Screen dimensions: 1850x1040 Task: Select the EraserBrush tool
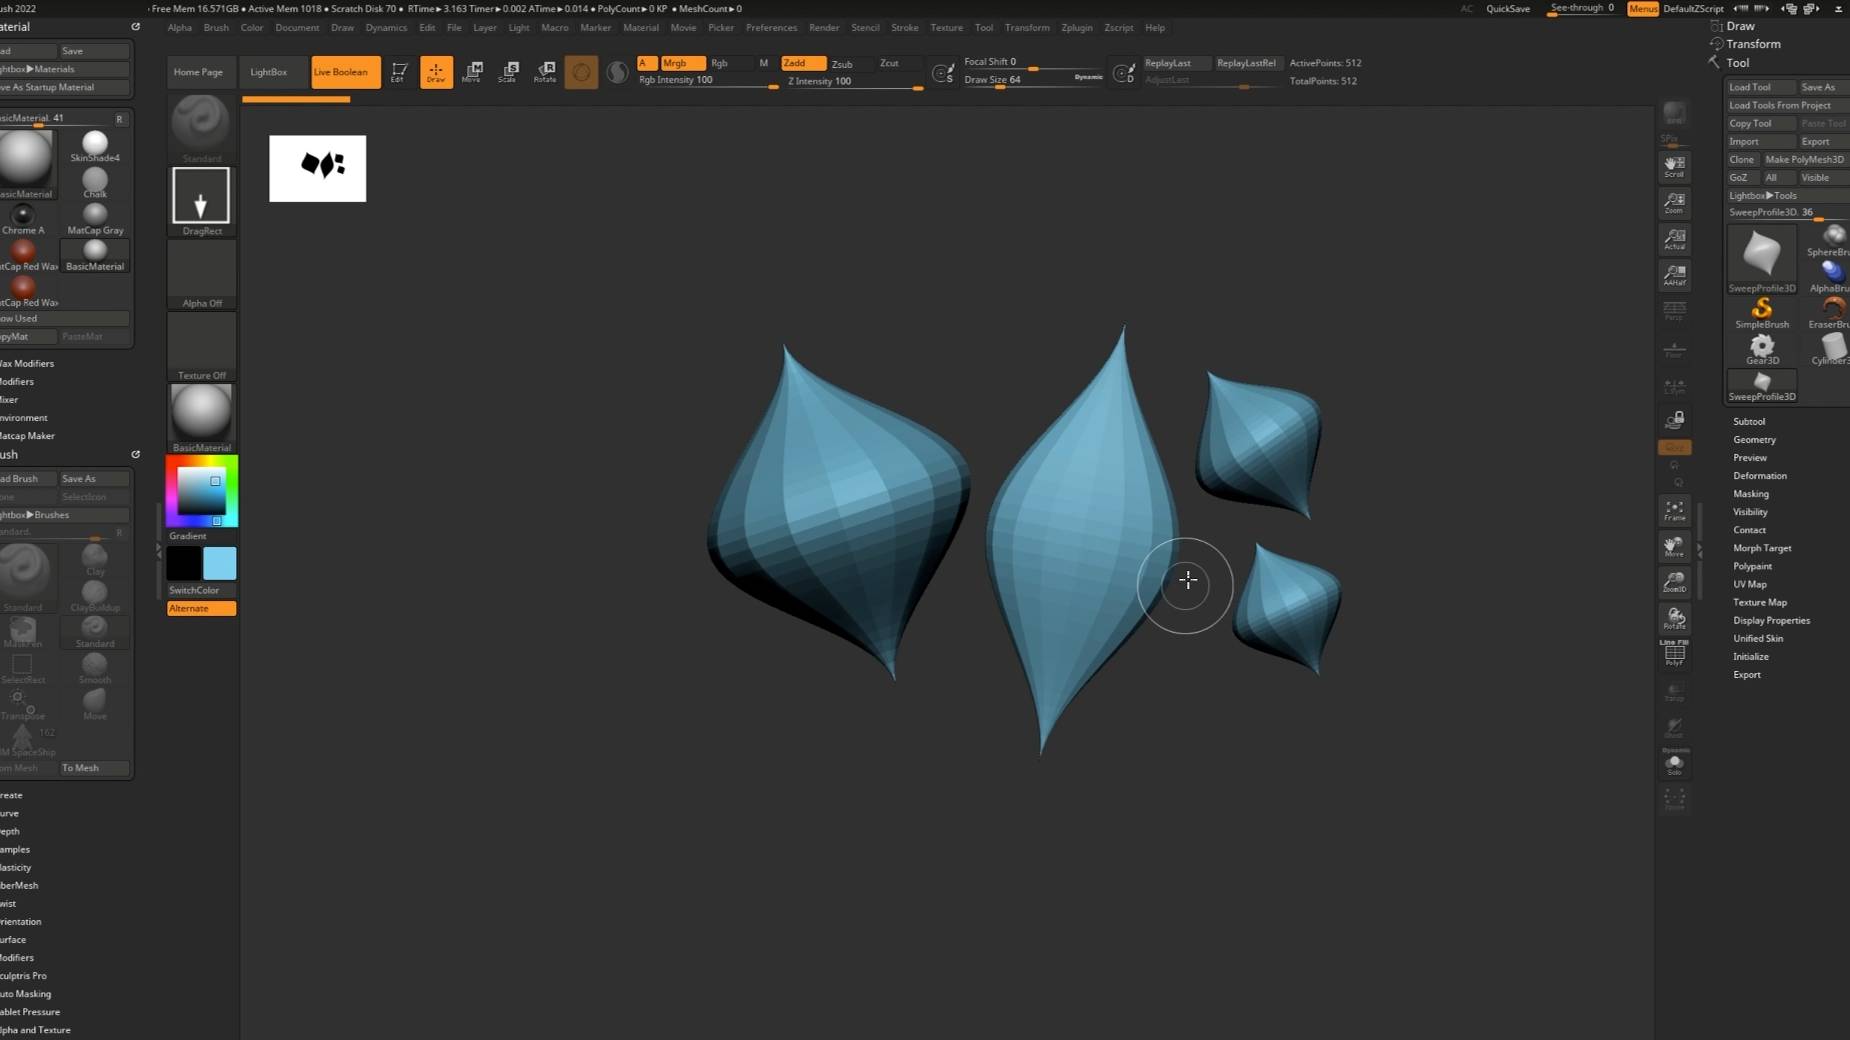[1830, 313]
